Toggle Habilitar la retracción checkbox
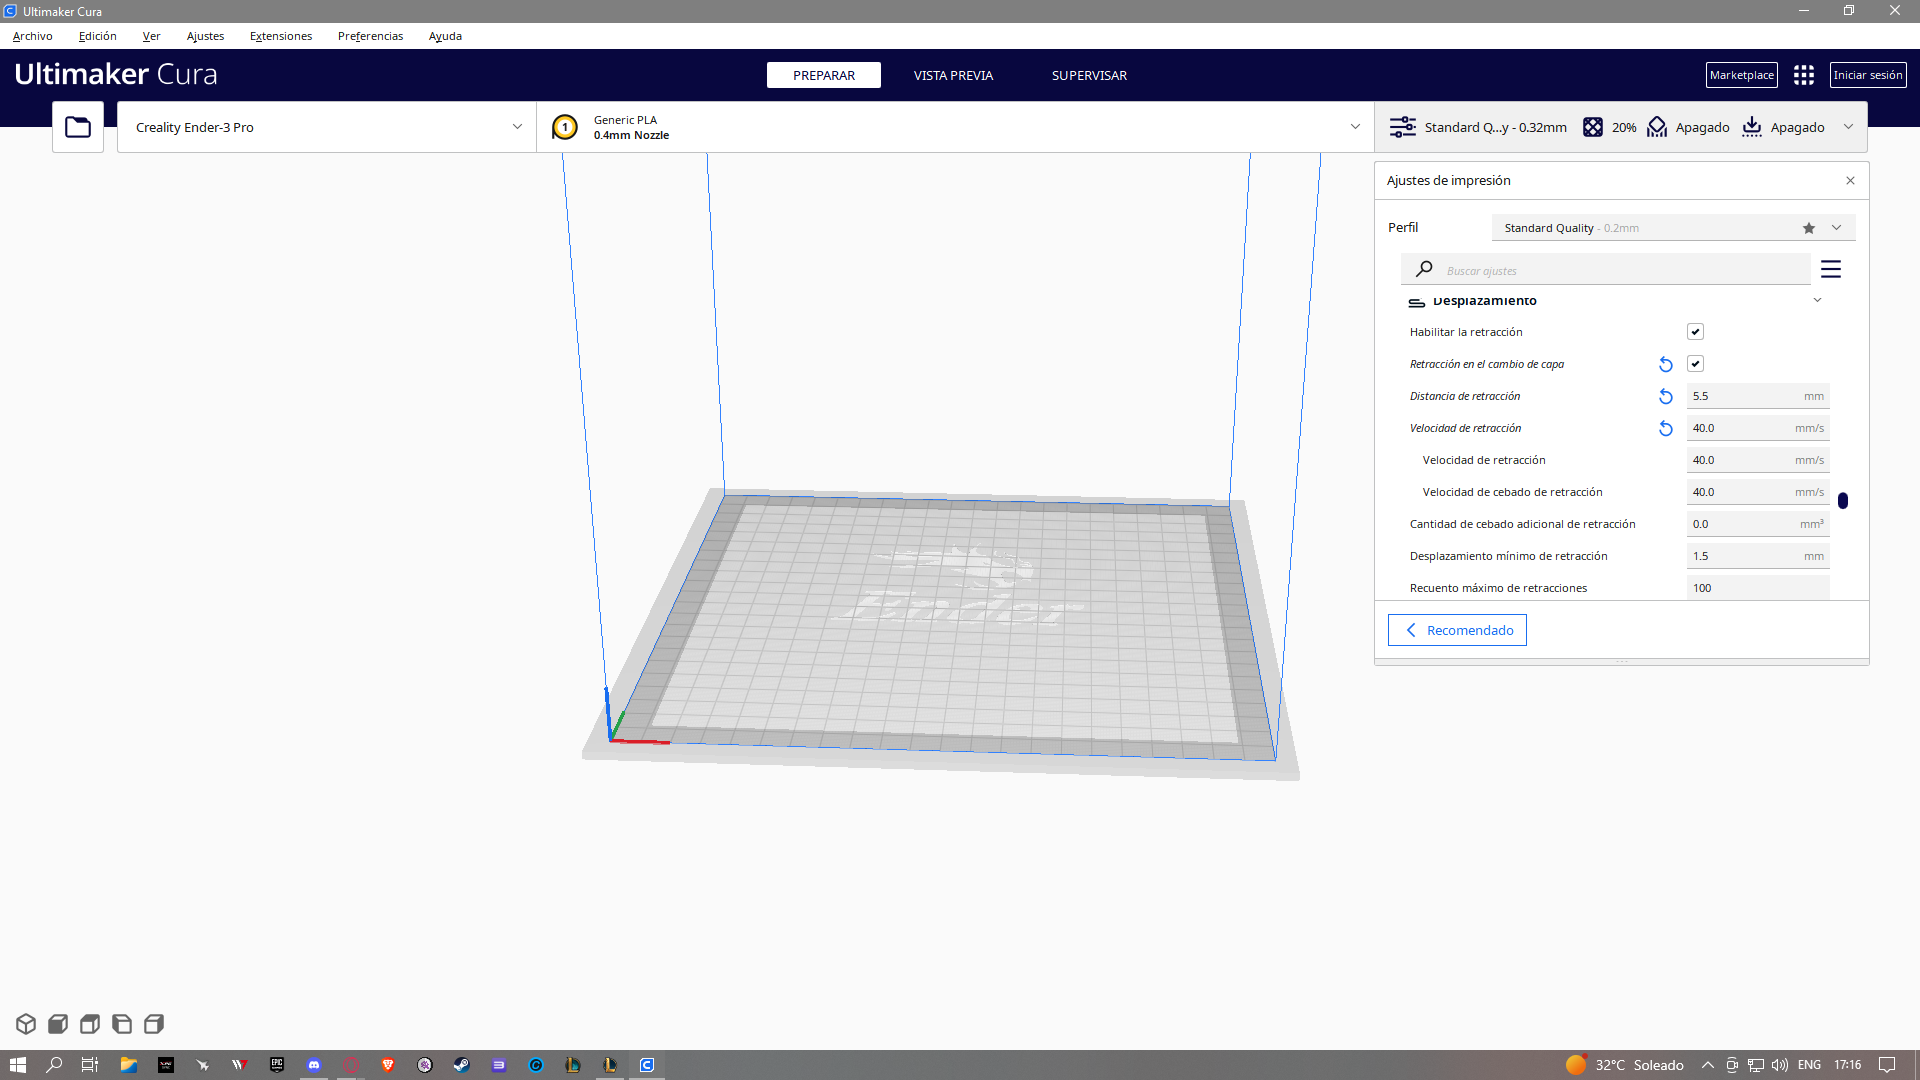 1695,332
